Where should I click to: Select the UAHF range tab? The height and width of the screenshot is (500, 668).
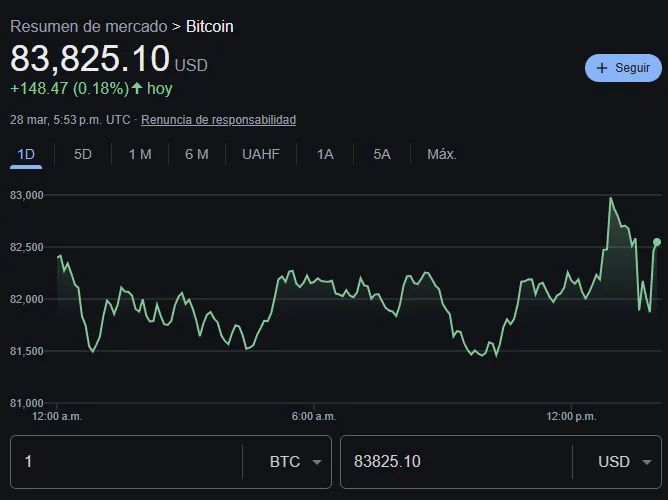[261, 154]
